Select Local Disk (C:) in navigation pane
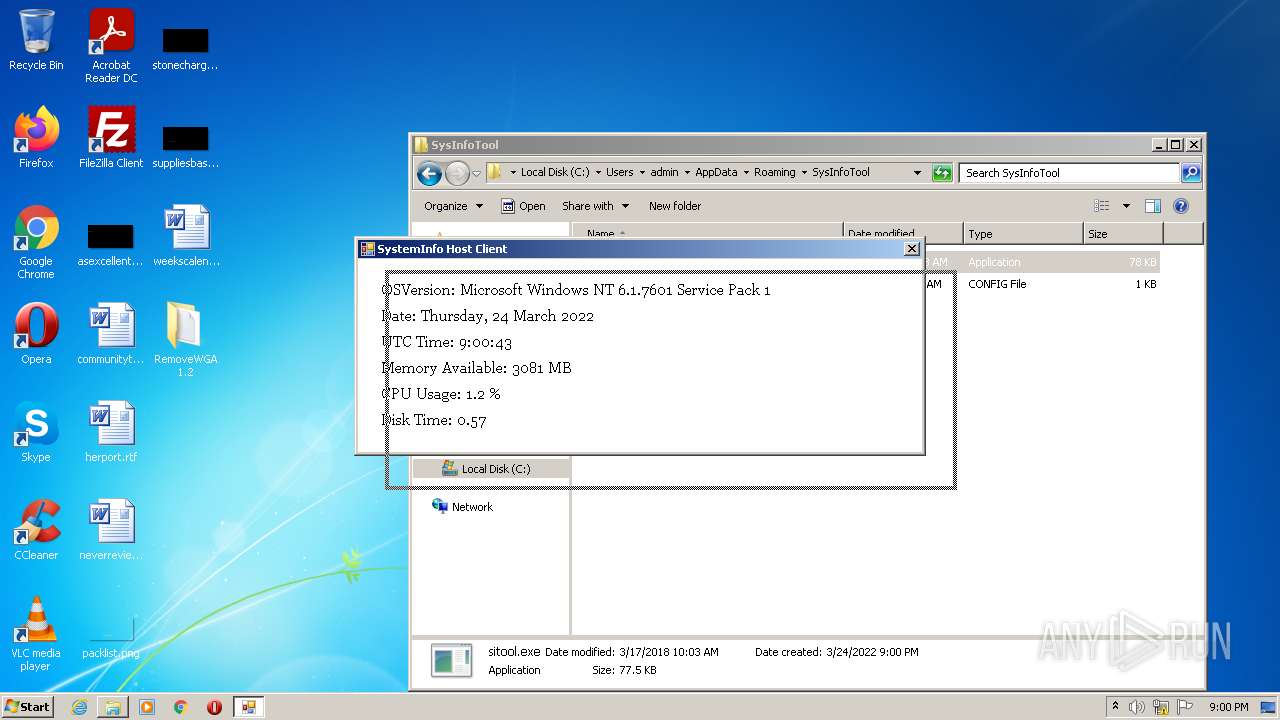 496,469
